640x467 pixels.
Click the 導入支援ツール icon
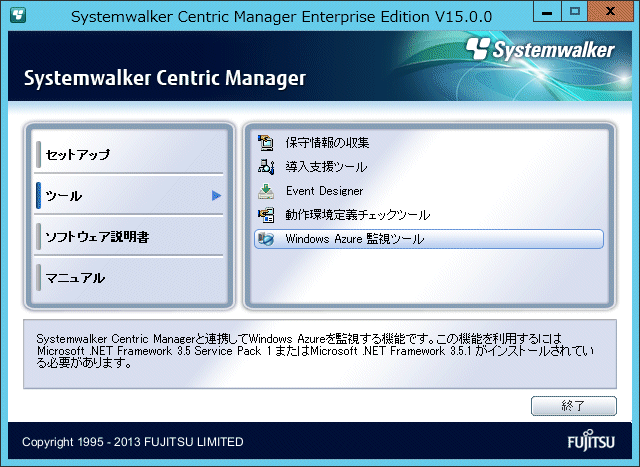266,167
